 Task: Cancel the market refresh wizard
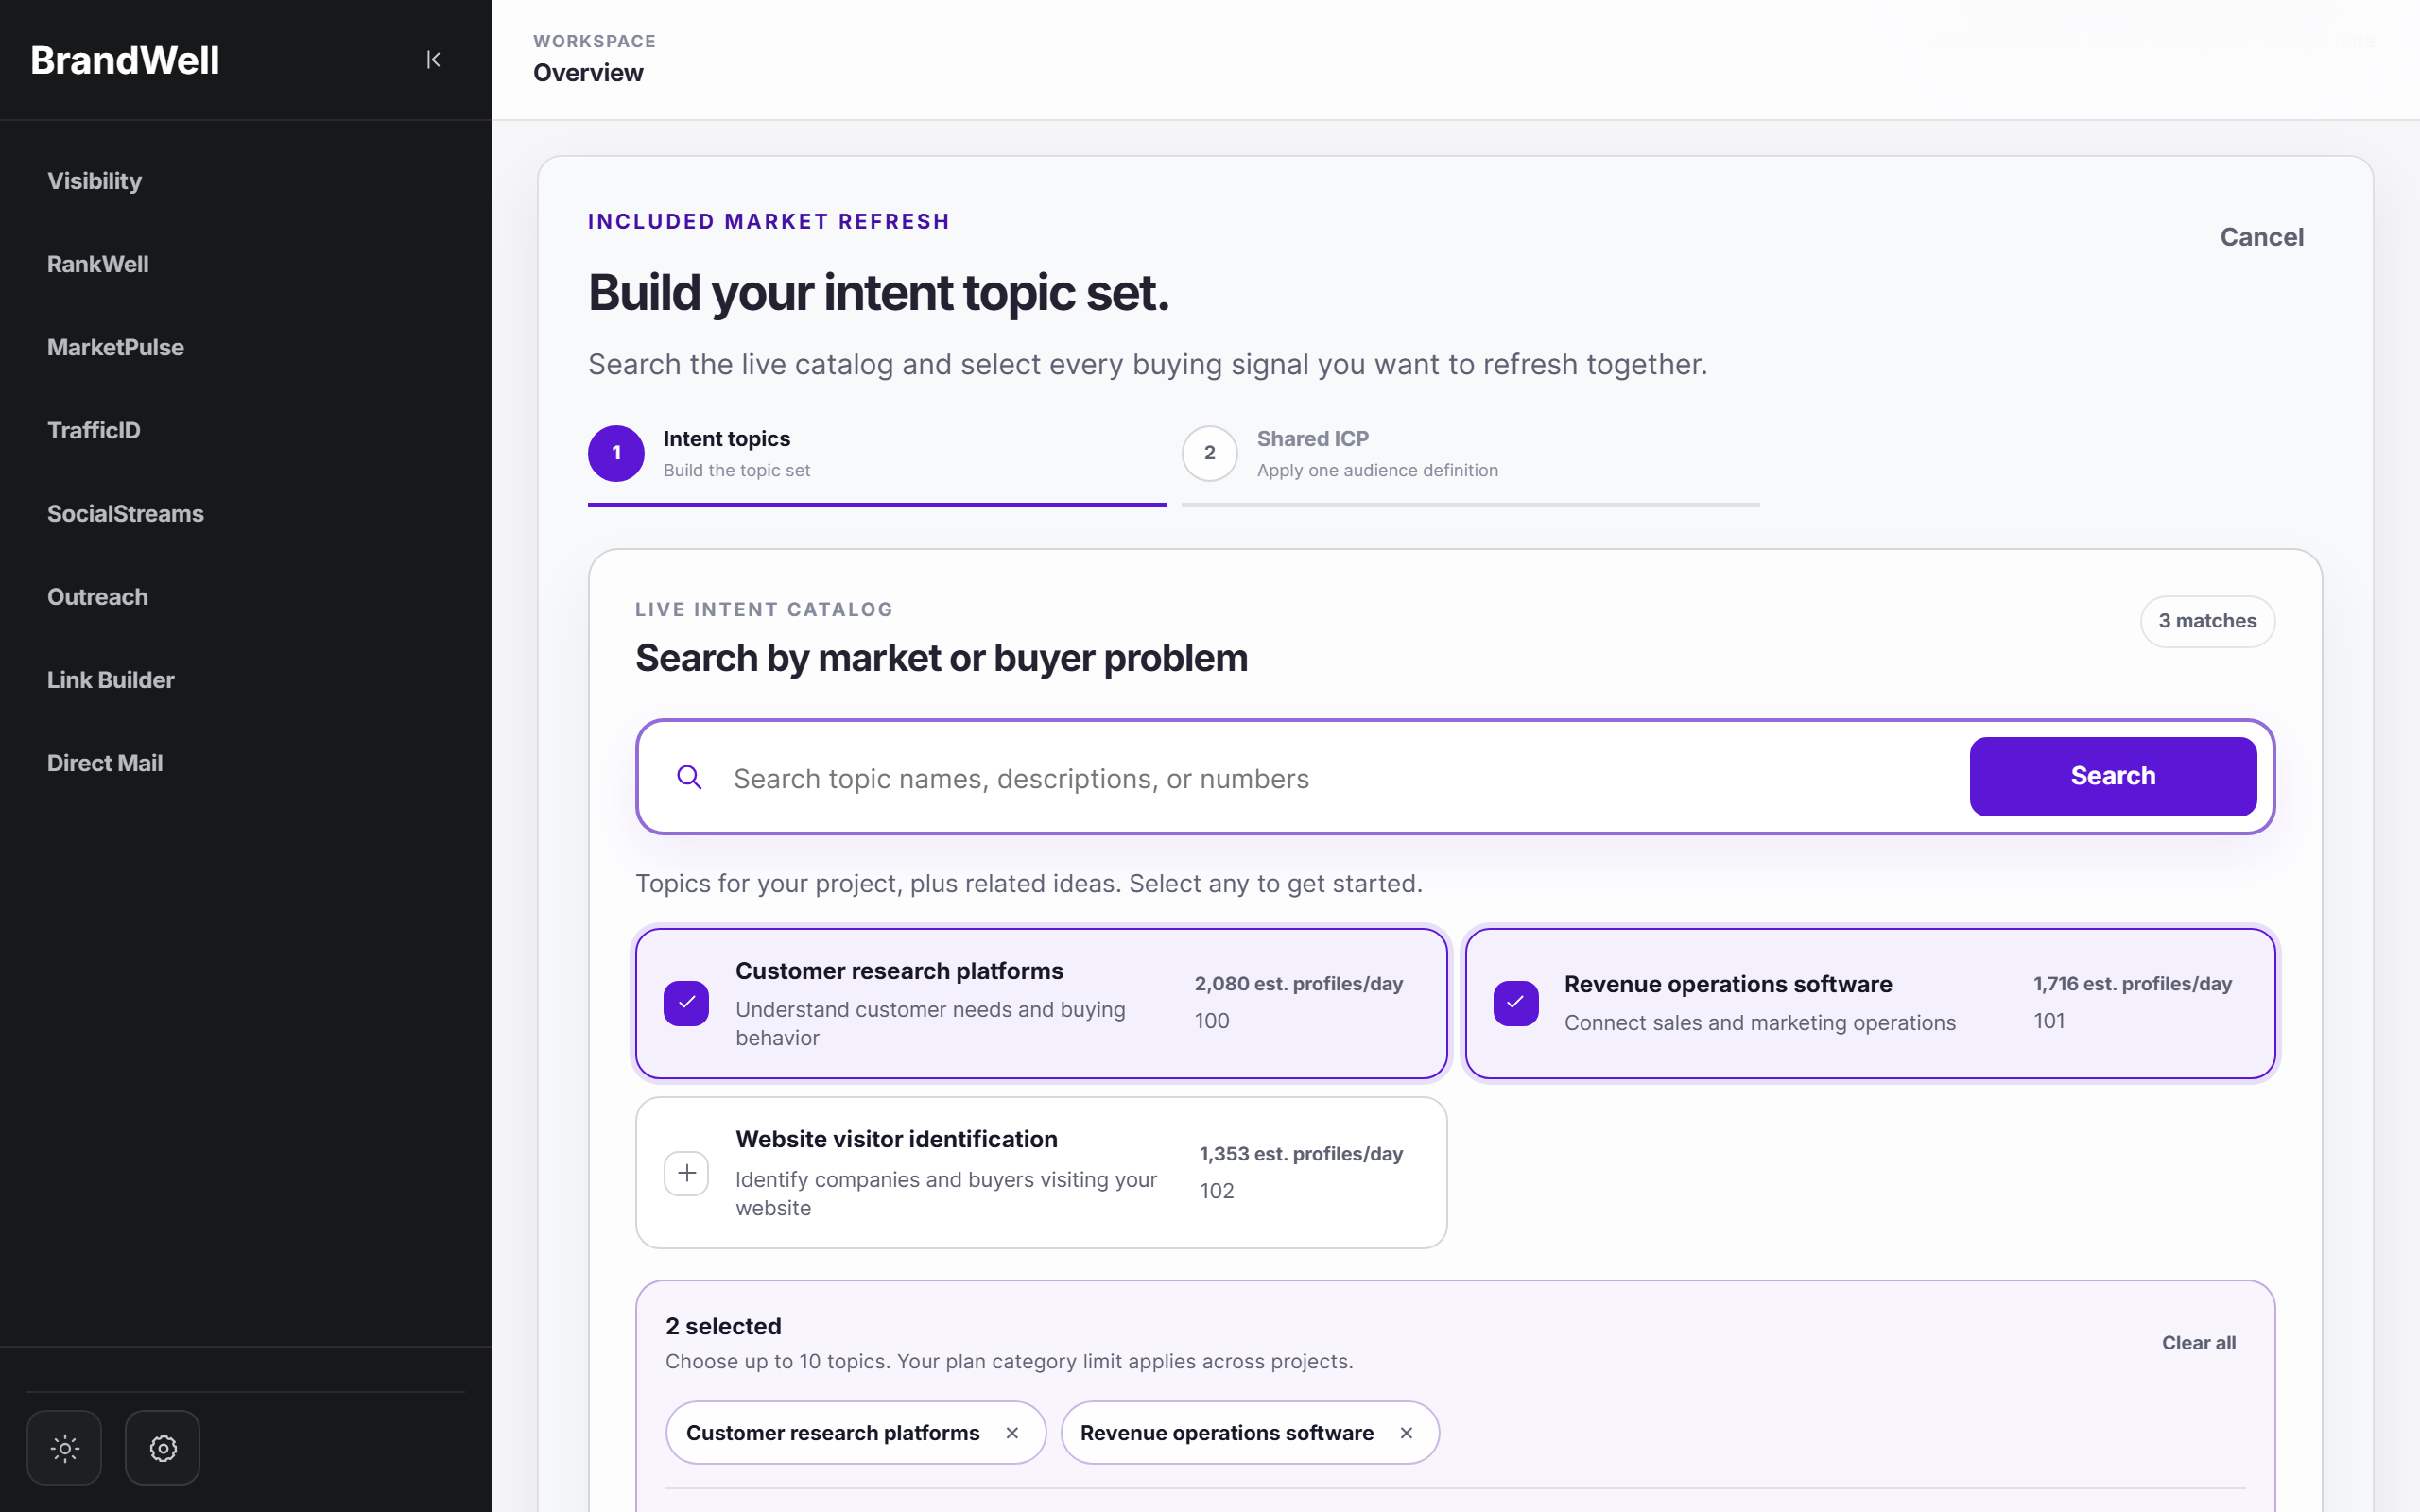pos(2261,237)
